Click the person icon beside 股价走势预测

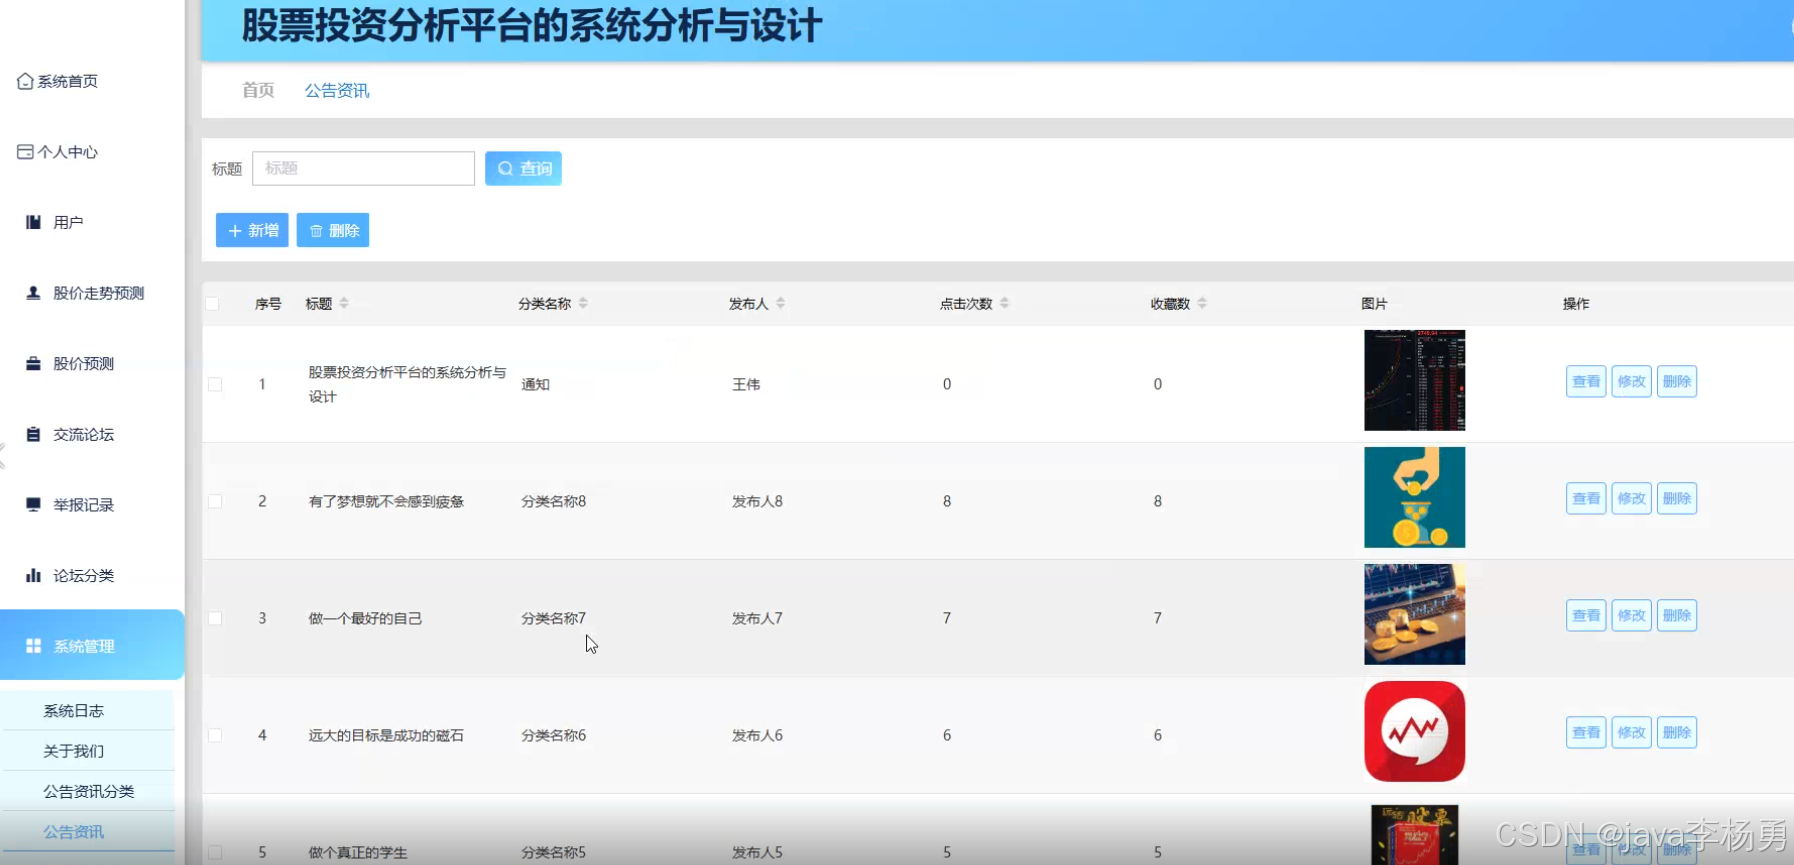pyautogui.click(x=33, y=293)
